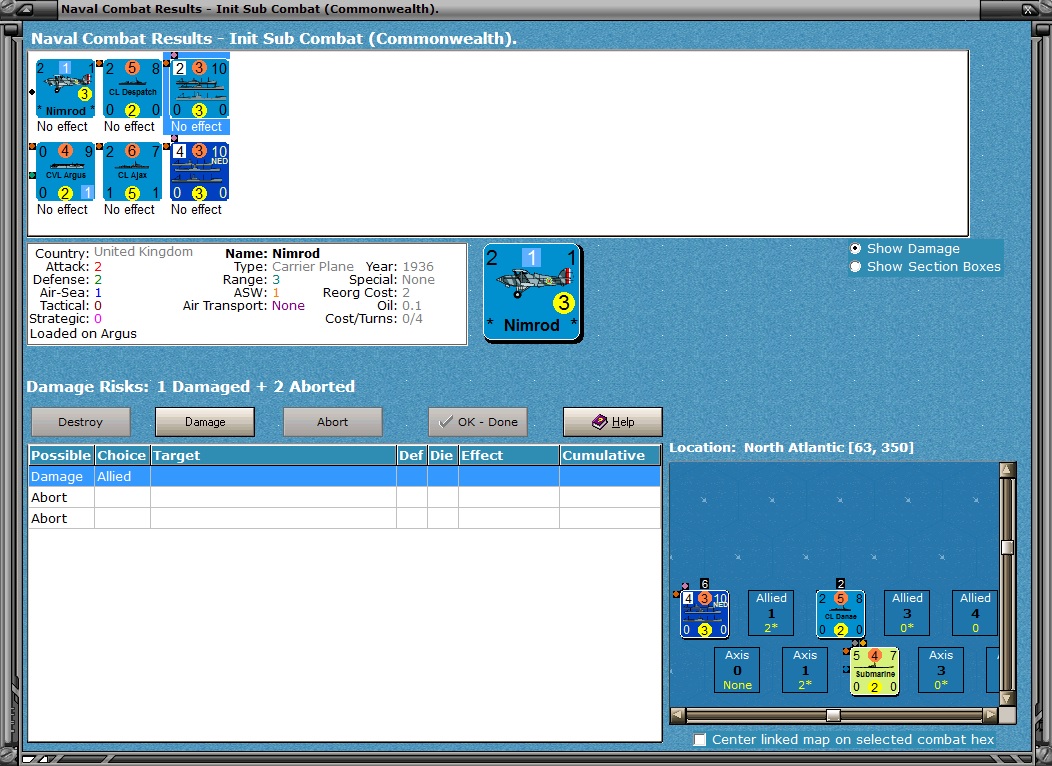This screenshot has width=1052, height=766.
Task: Select the CL Danae counter on the map
Action: tap(840, 614)
